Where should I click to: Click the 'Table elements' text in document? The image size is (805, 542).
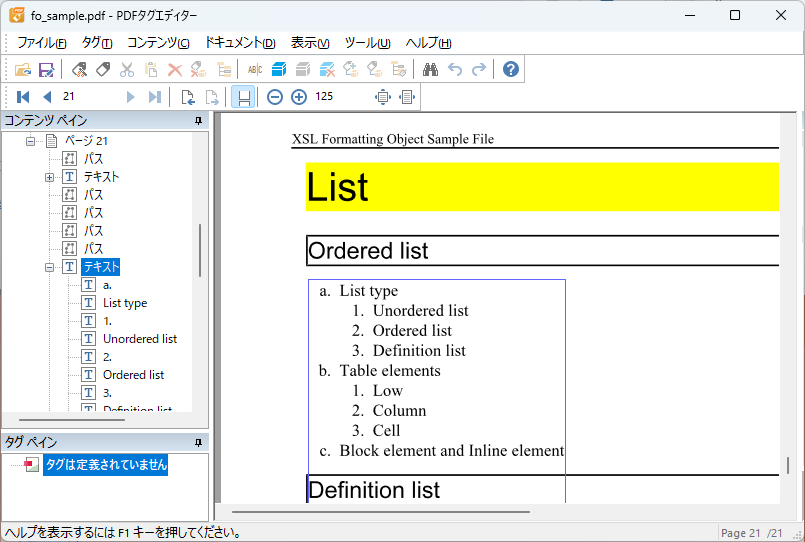click(390, 371)
